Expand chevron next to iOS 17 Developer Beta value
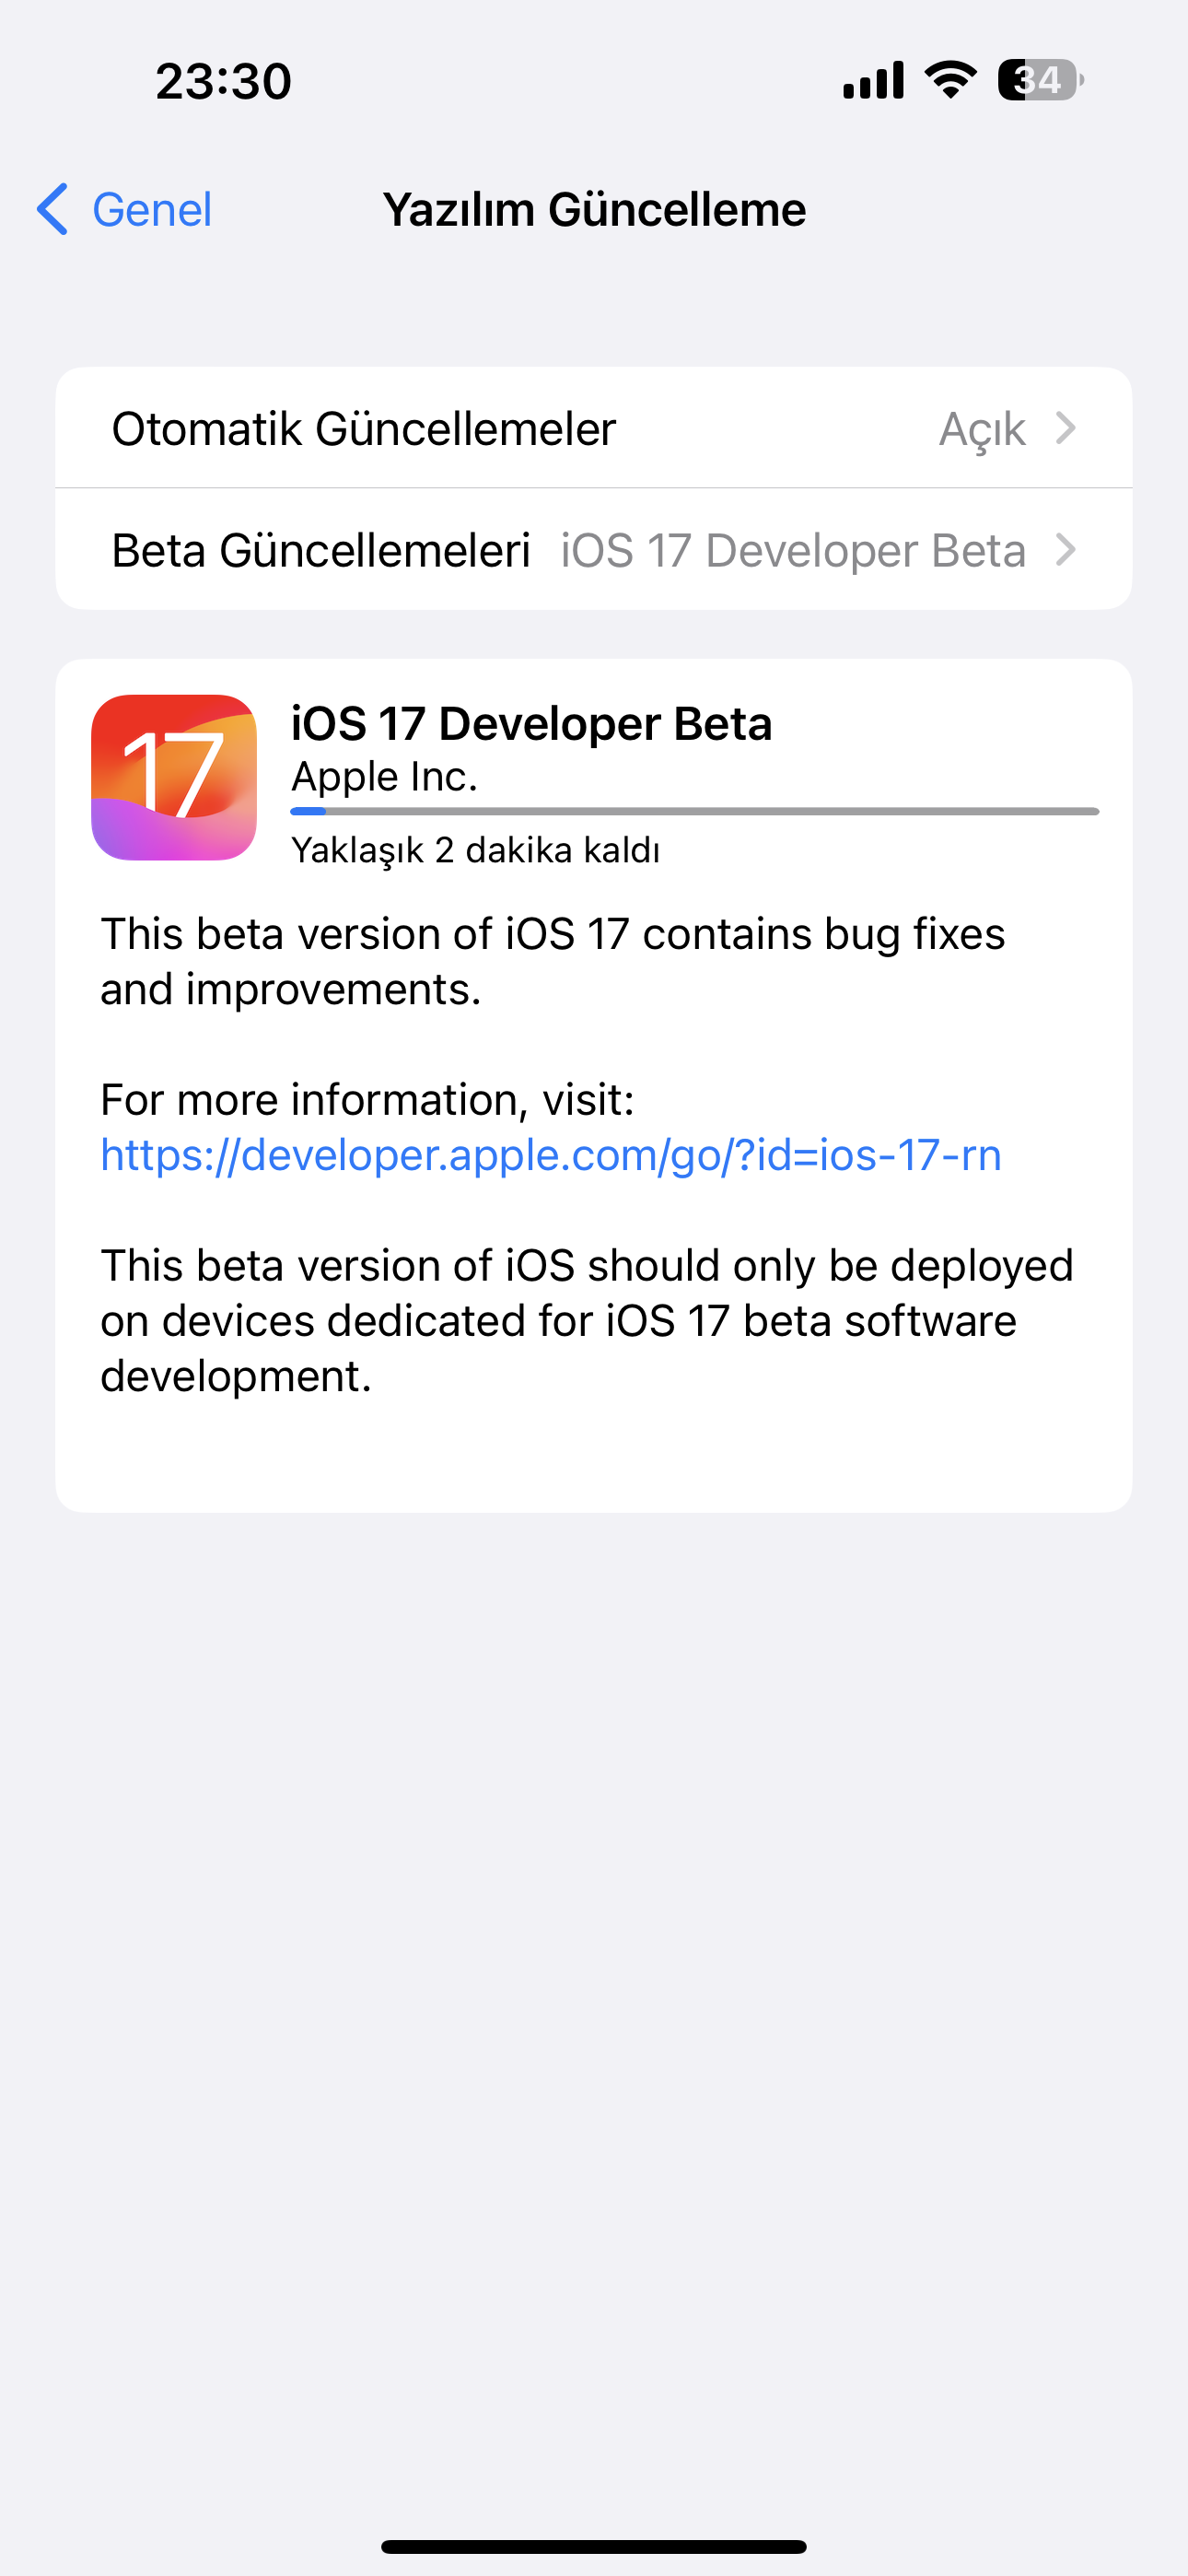The width and height of the screenshot is (1188, 2576). point(1066,549)
